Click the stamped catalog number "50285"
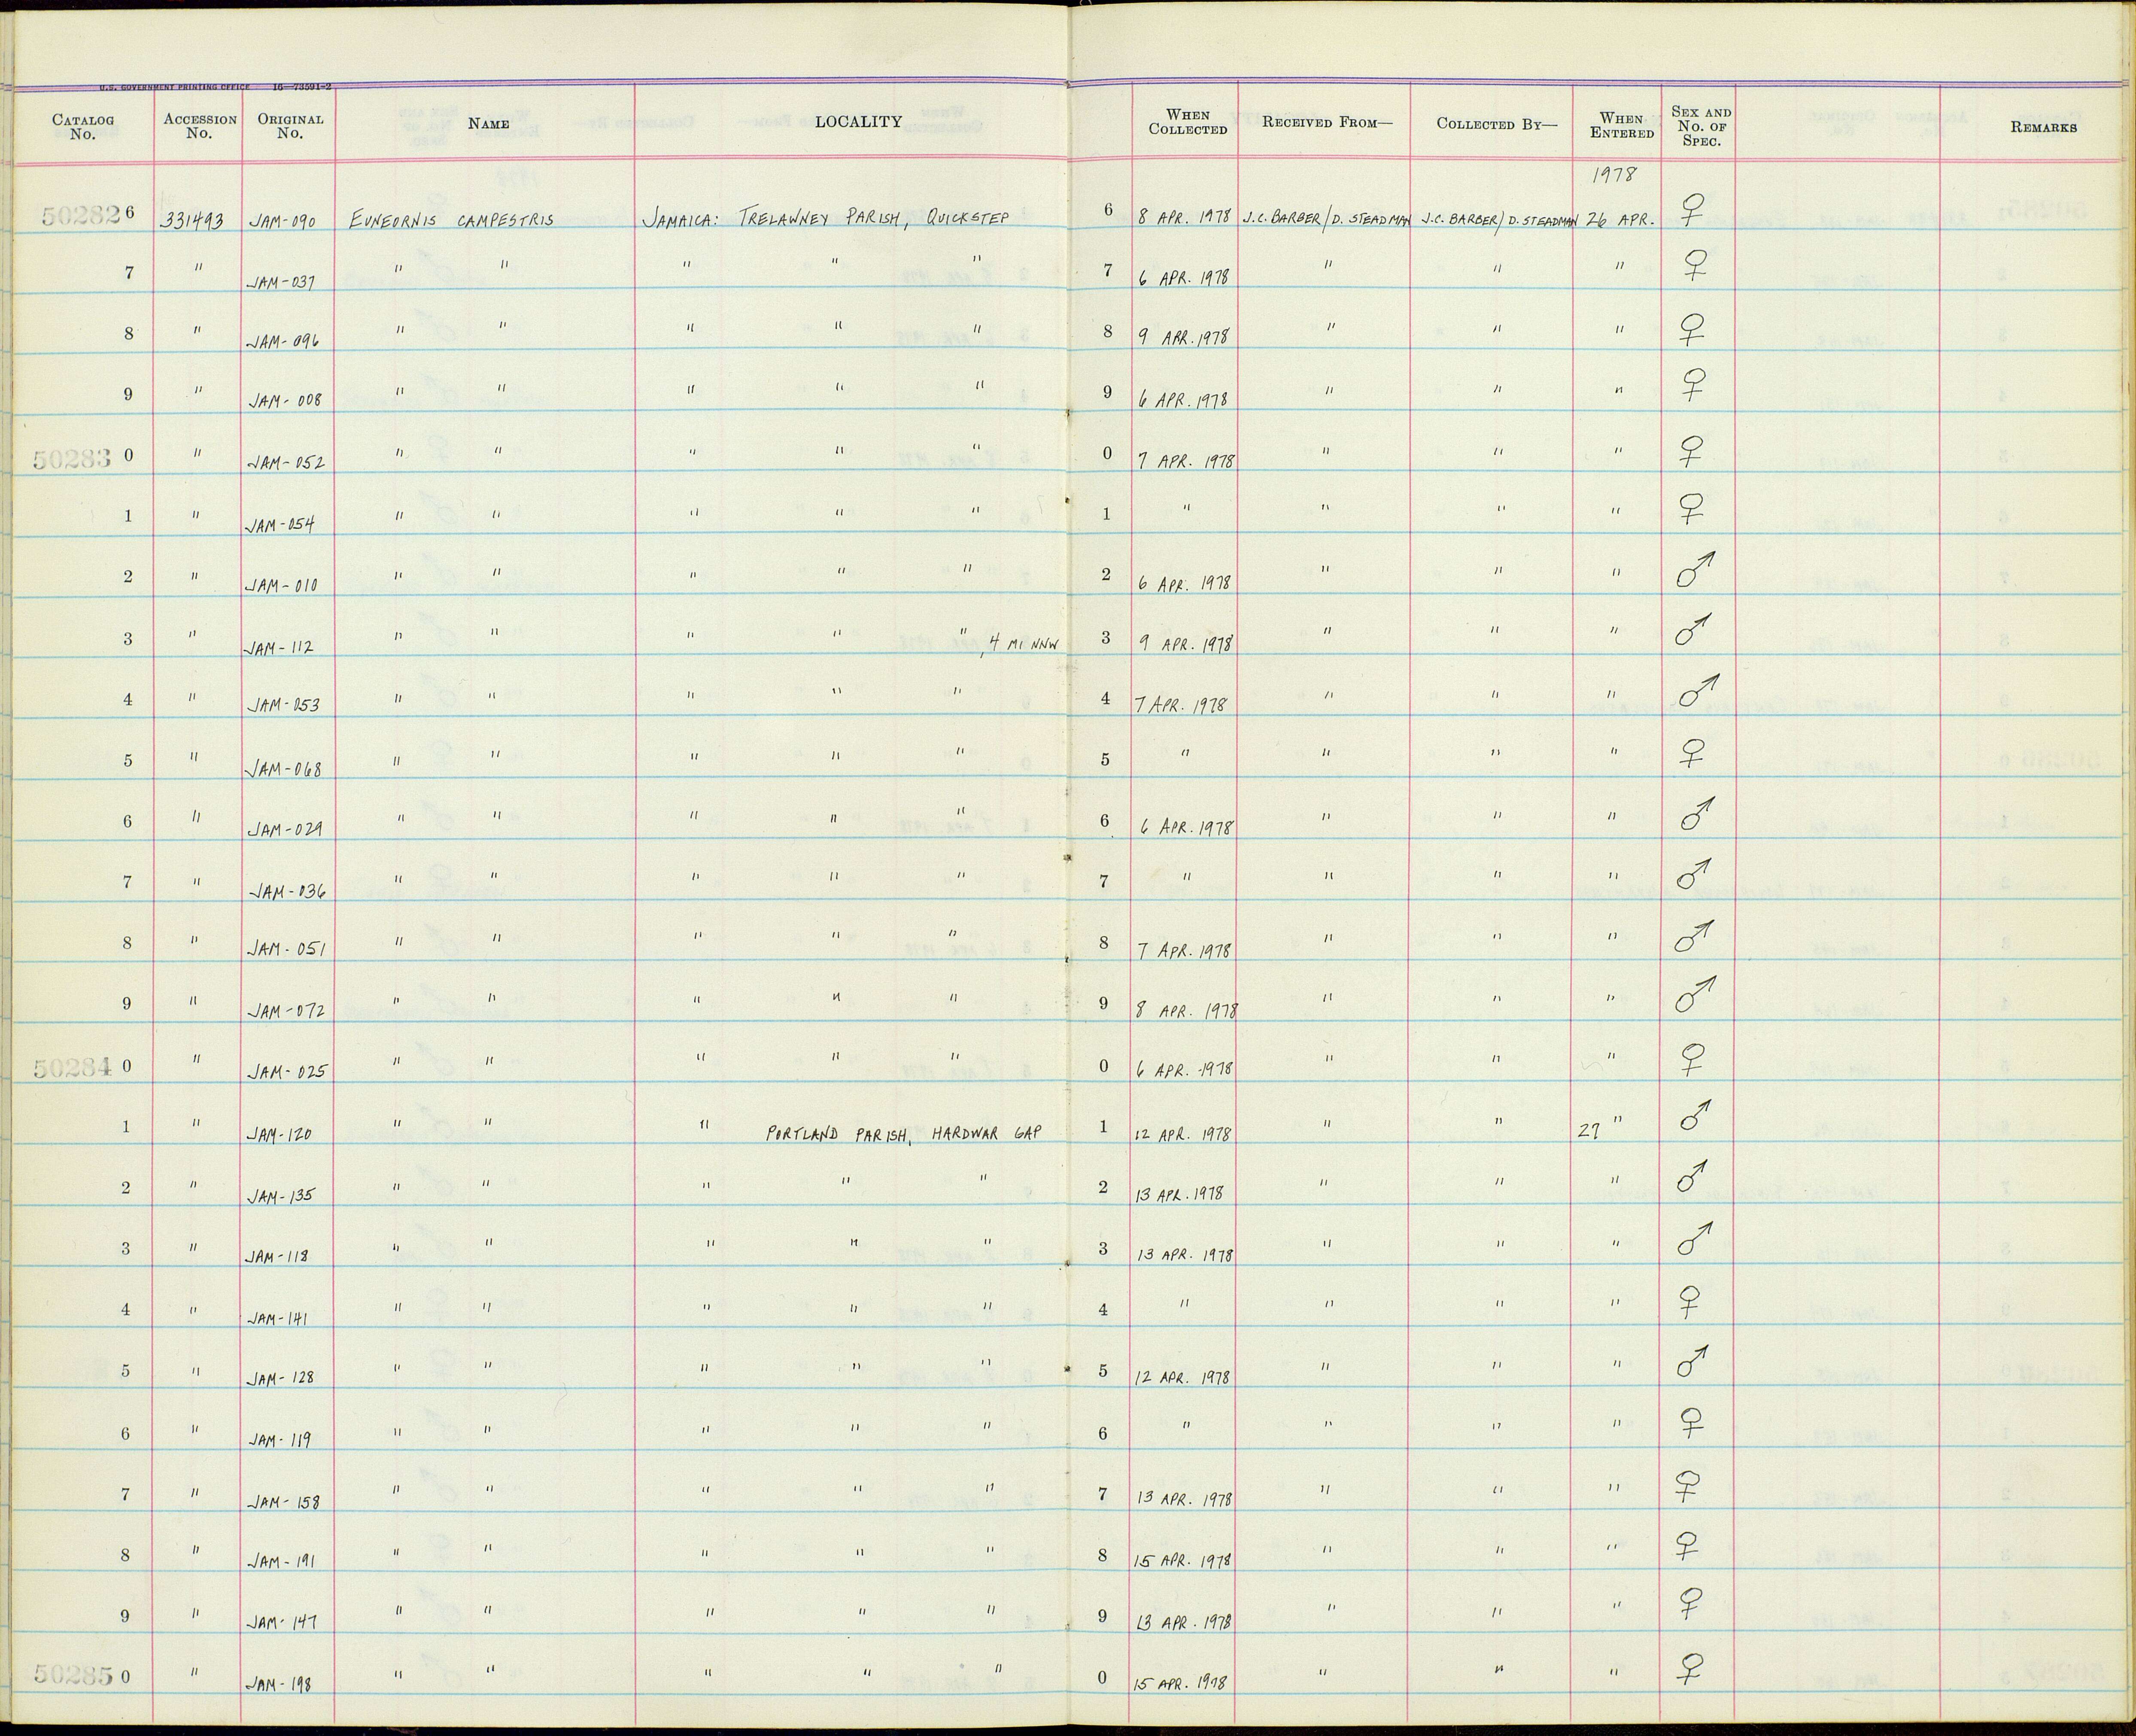This screenshot has height=1736, width=2136. [x=74, y=1674]
